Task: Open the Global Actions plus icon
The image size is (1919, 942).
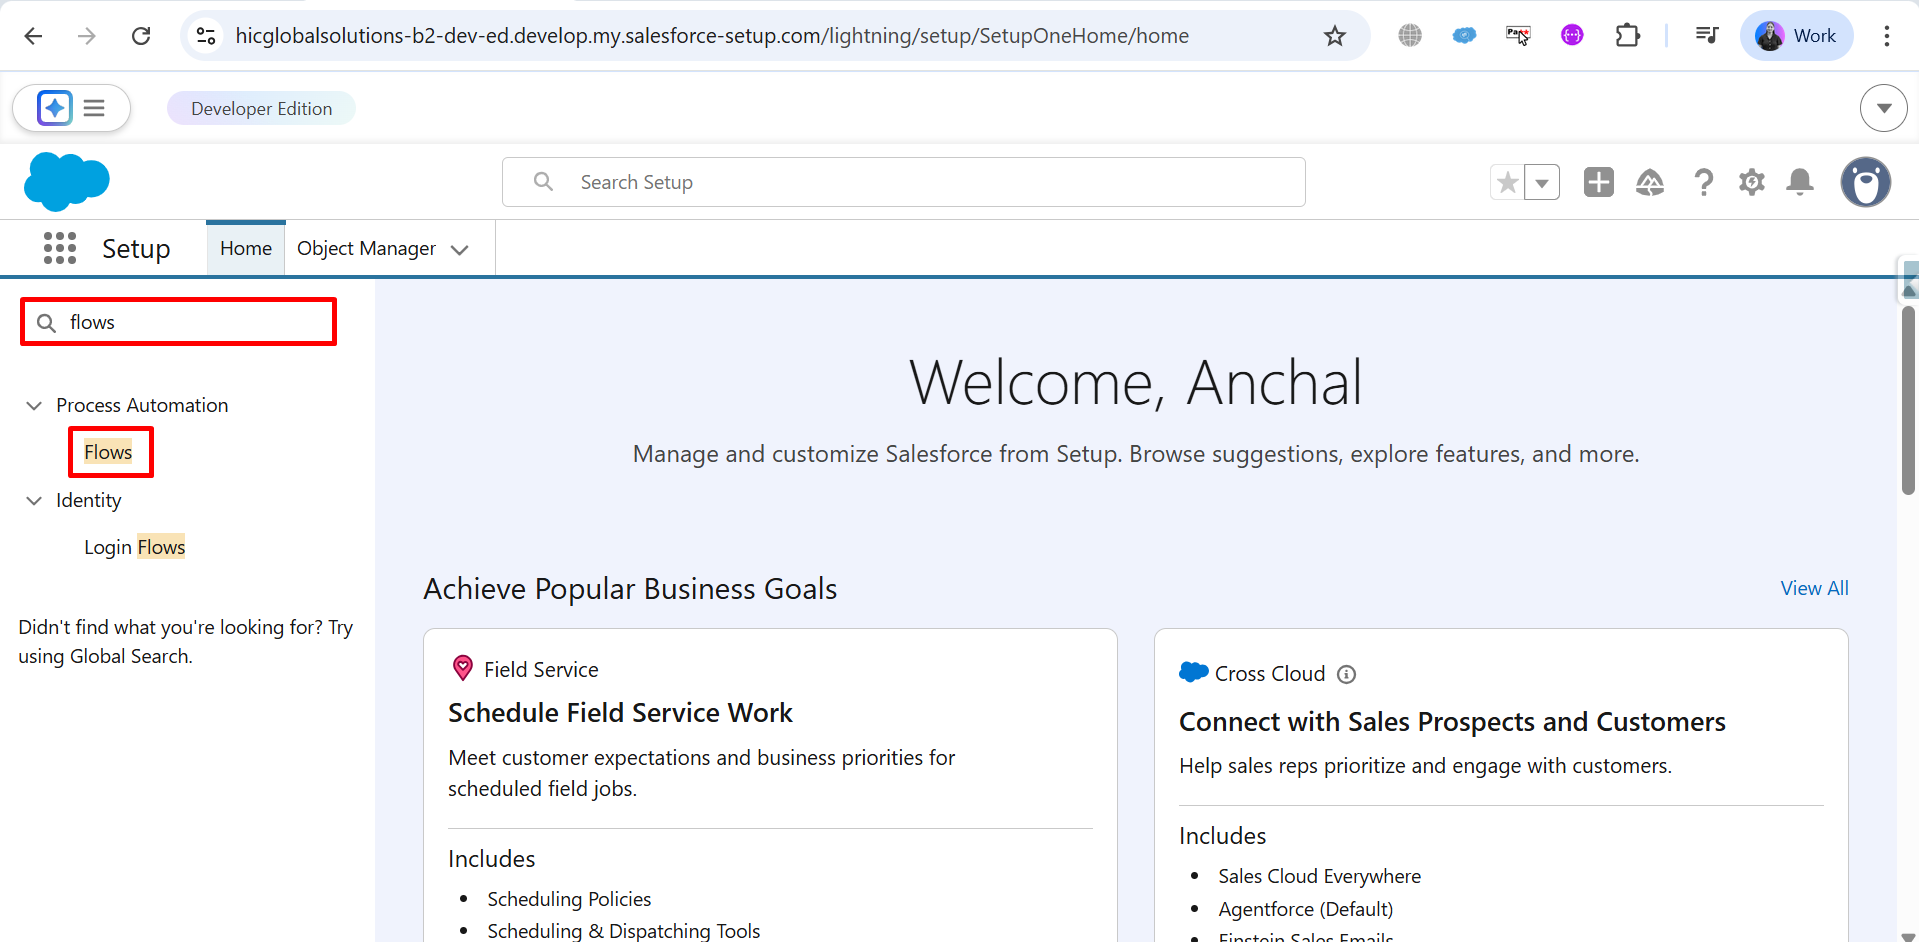Action: click(x=1598, y=182)
